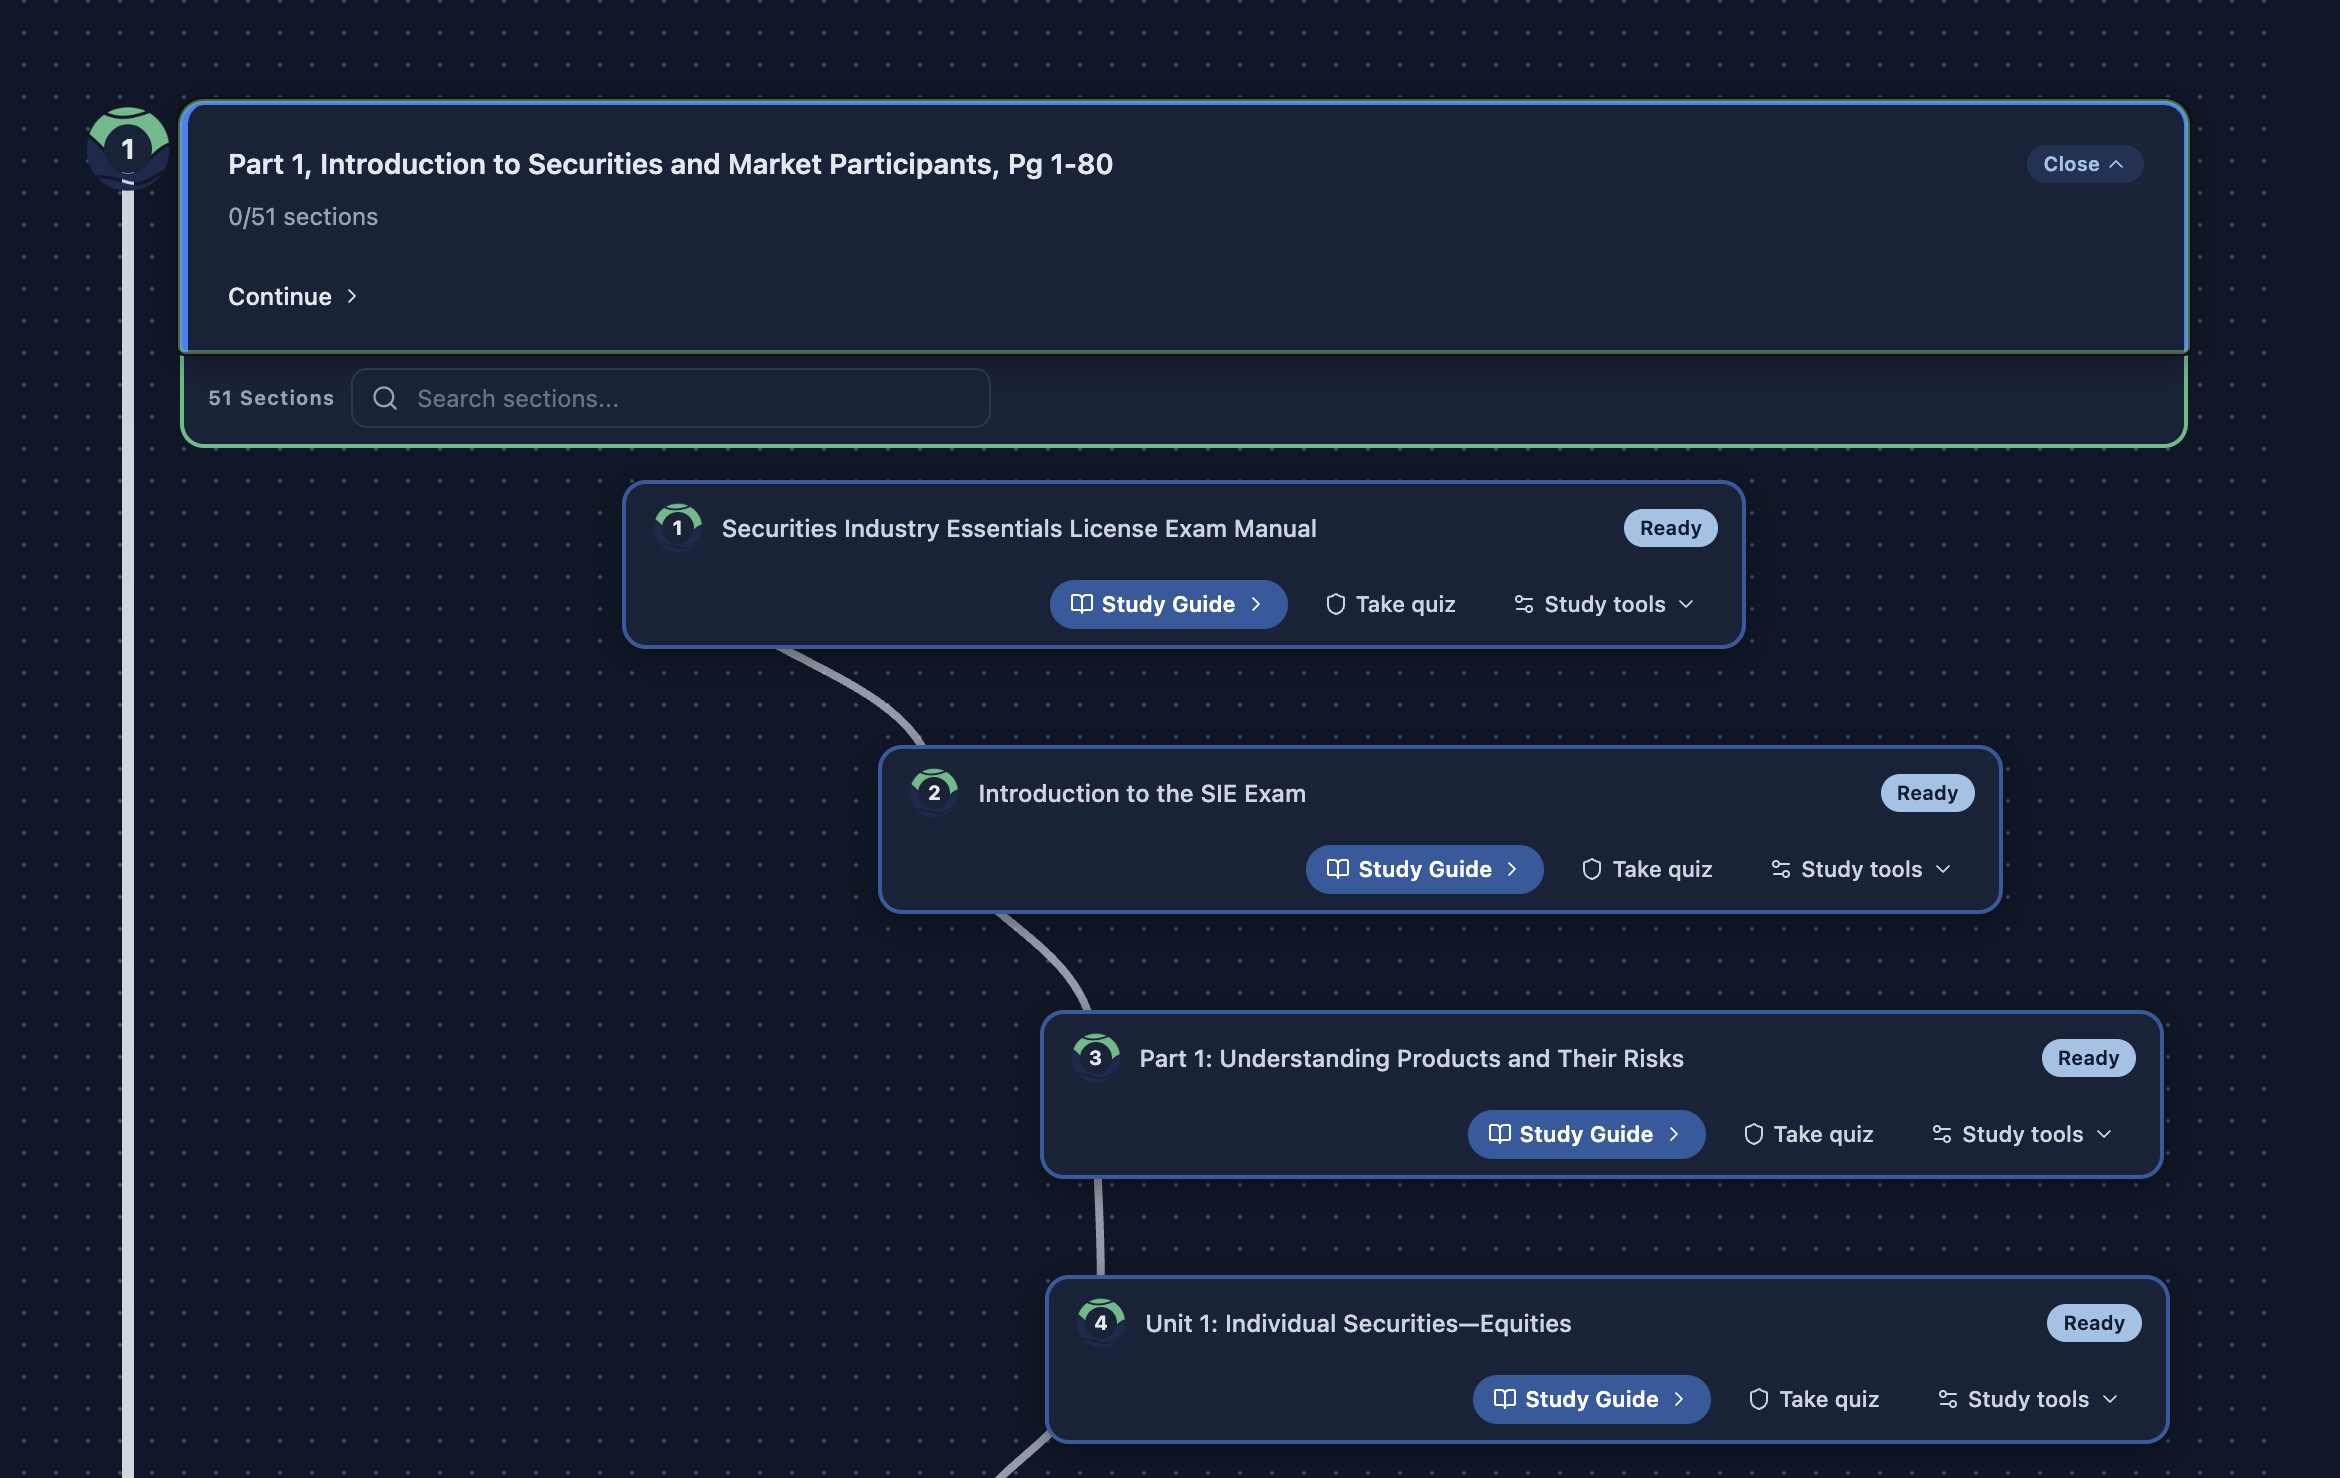The width and height of the screenshot is (2340, 1478).
Task: Take quiz for Securities Industry Essentials Manual
Action: pos(1391,604)
